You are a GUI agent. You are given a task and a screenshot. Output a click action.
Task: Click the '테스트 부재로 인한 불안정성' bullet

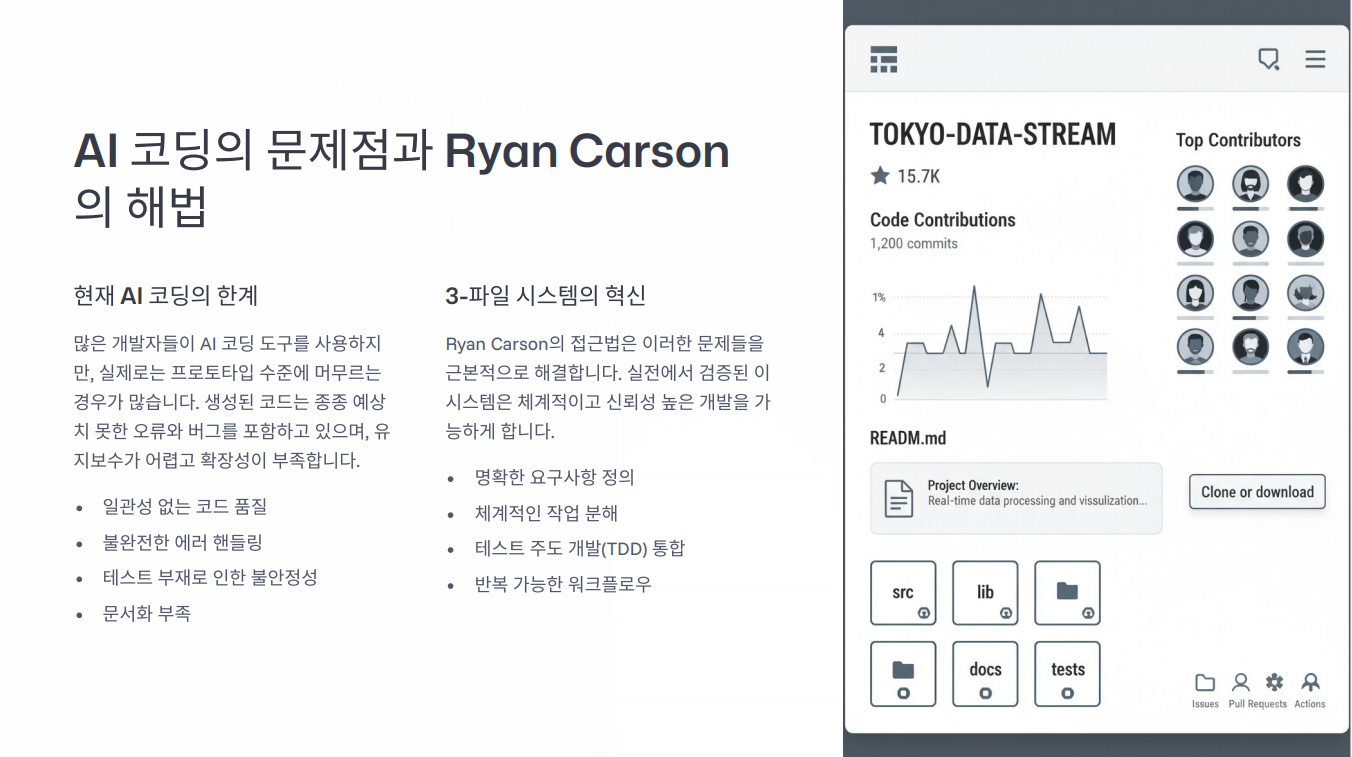[x=210, y=578]
